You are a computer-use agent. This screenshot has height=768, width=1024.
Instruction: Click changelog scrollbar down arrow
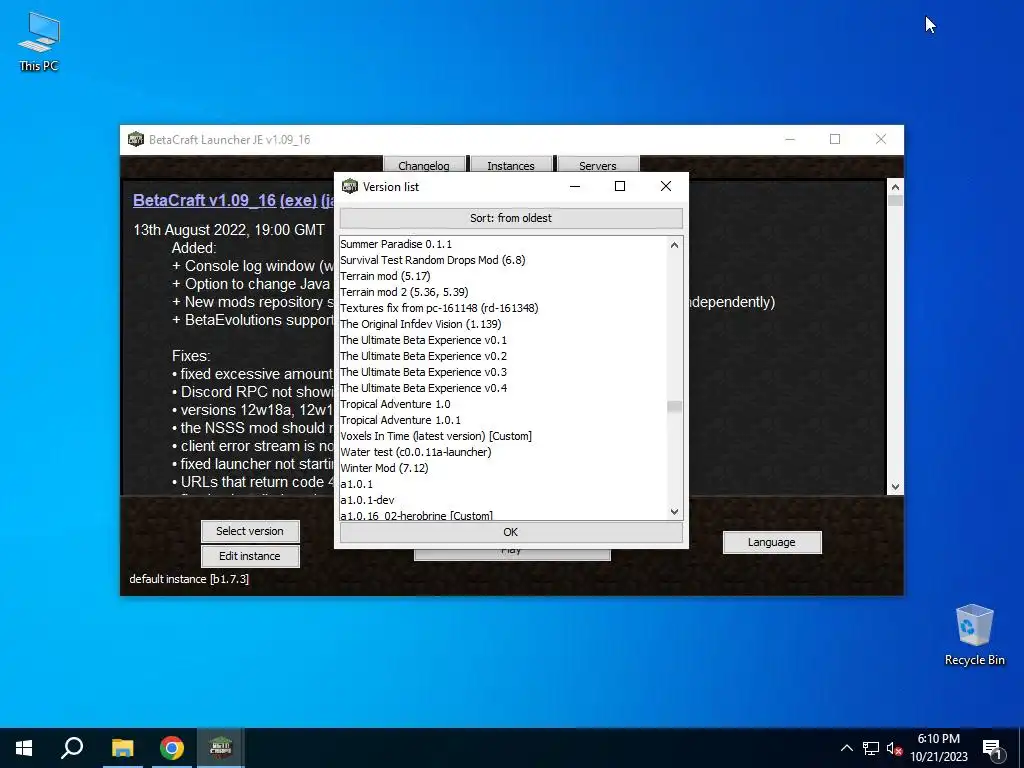[895, 487]
